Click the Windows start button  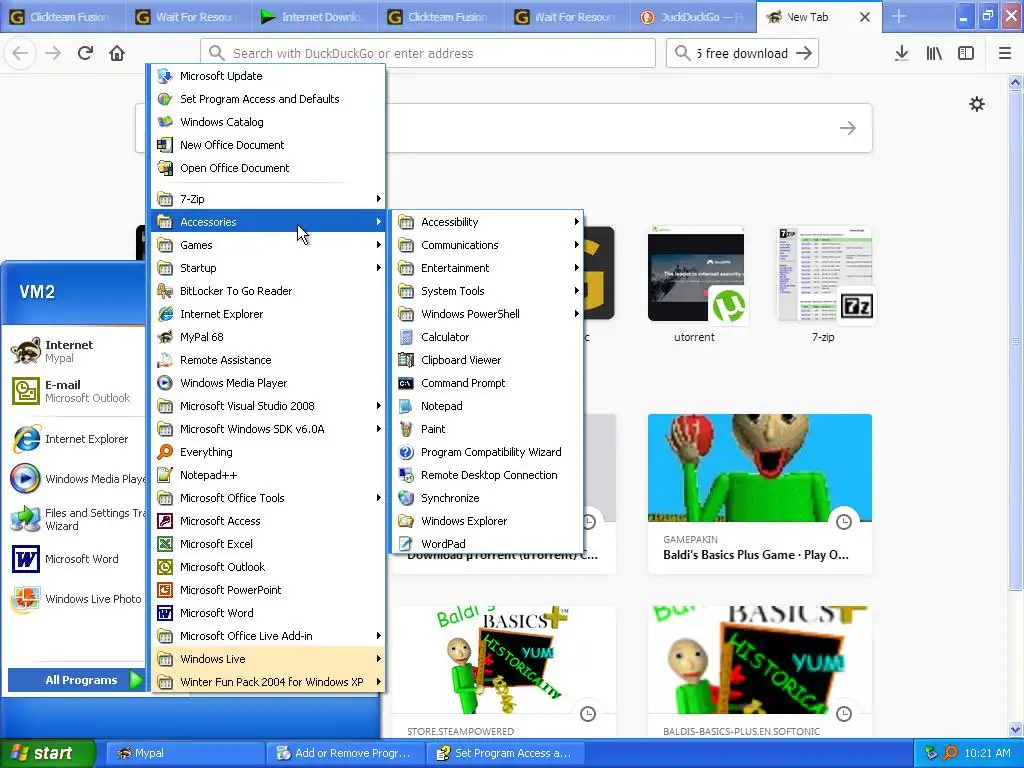click(48, 753)
